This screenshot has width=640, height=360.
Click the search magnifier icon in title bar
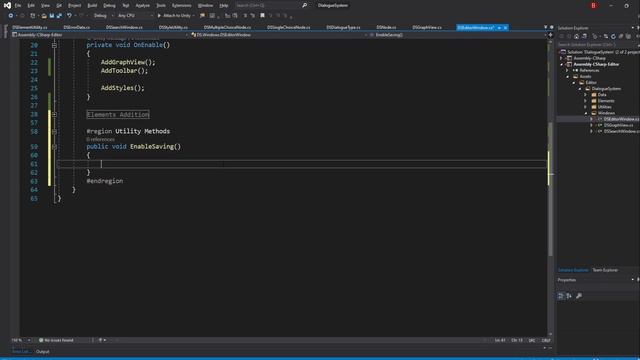(x=304, y=5)
